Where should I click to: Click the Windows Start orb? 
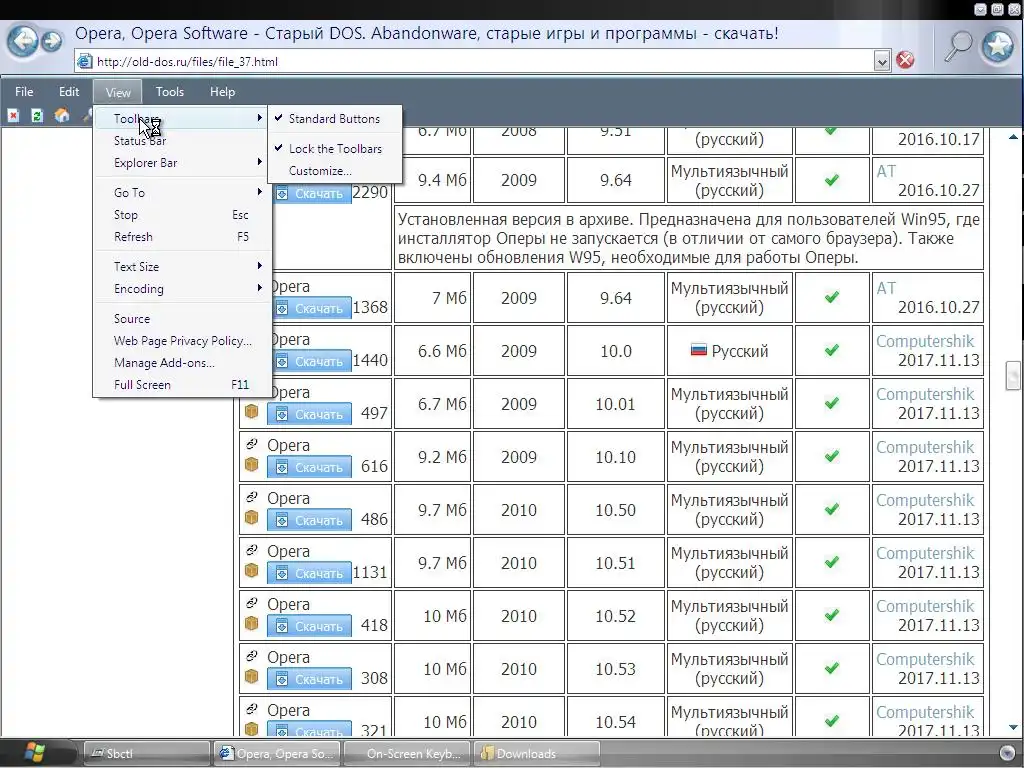tap(33, 753)
